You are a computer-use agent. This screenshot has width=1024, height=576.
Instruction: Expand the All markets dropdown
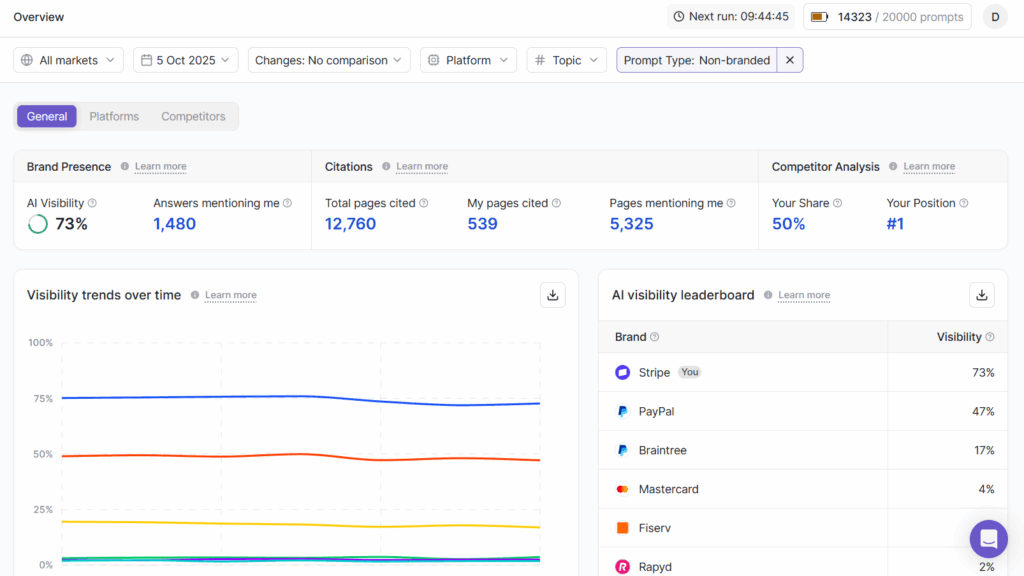pos(69,60)
